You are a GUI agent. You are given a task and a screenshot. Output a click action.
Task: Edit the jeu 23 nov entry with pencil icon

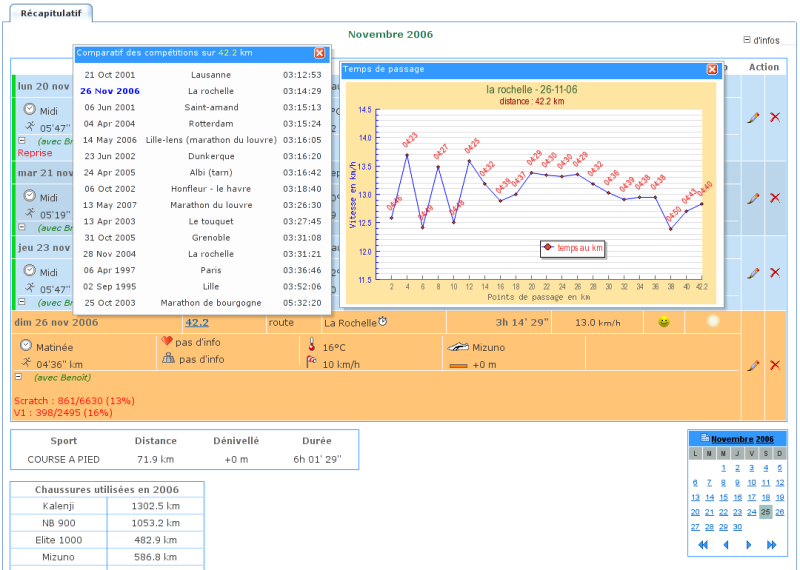tap(753, 273)
